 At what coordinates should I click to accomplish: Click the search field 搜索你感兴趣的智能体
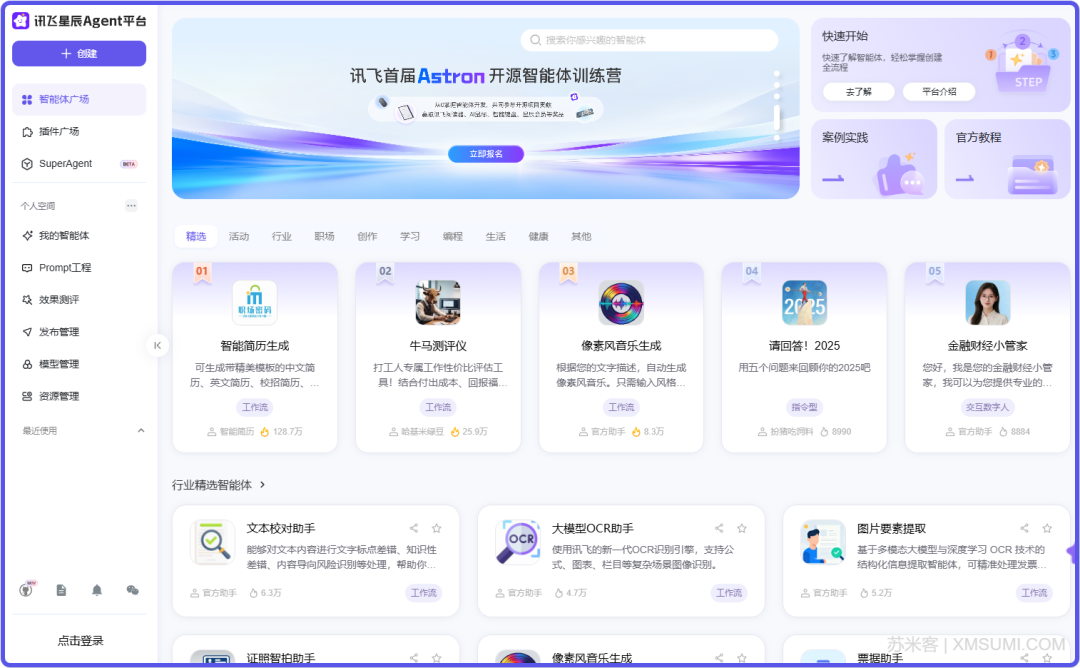[650, 40]
